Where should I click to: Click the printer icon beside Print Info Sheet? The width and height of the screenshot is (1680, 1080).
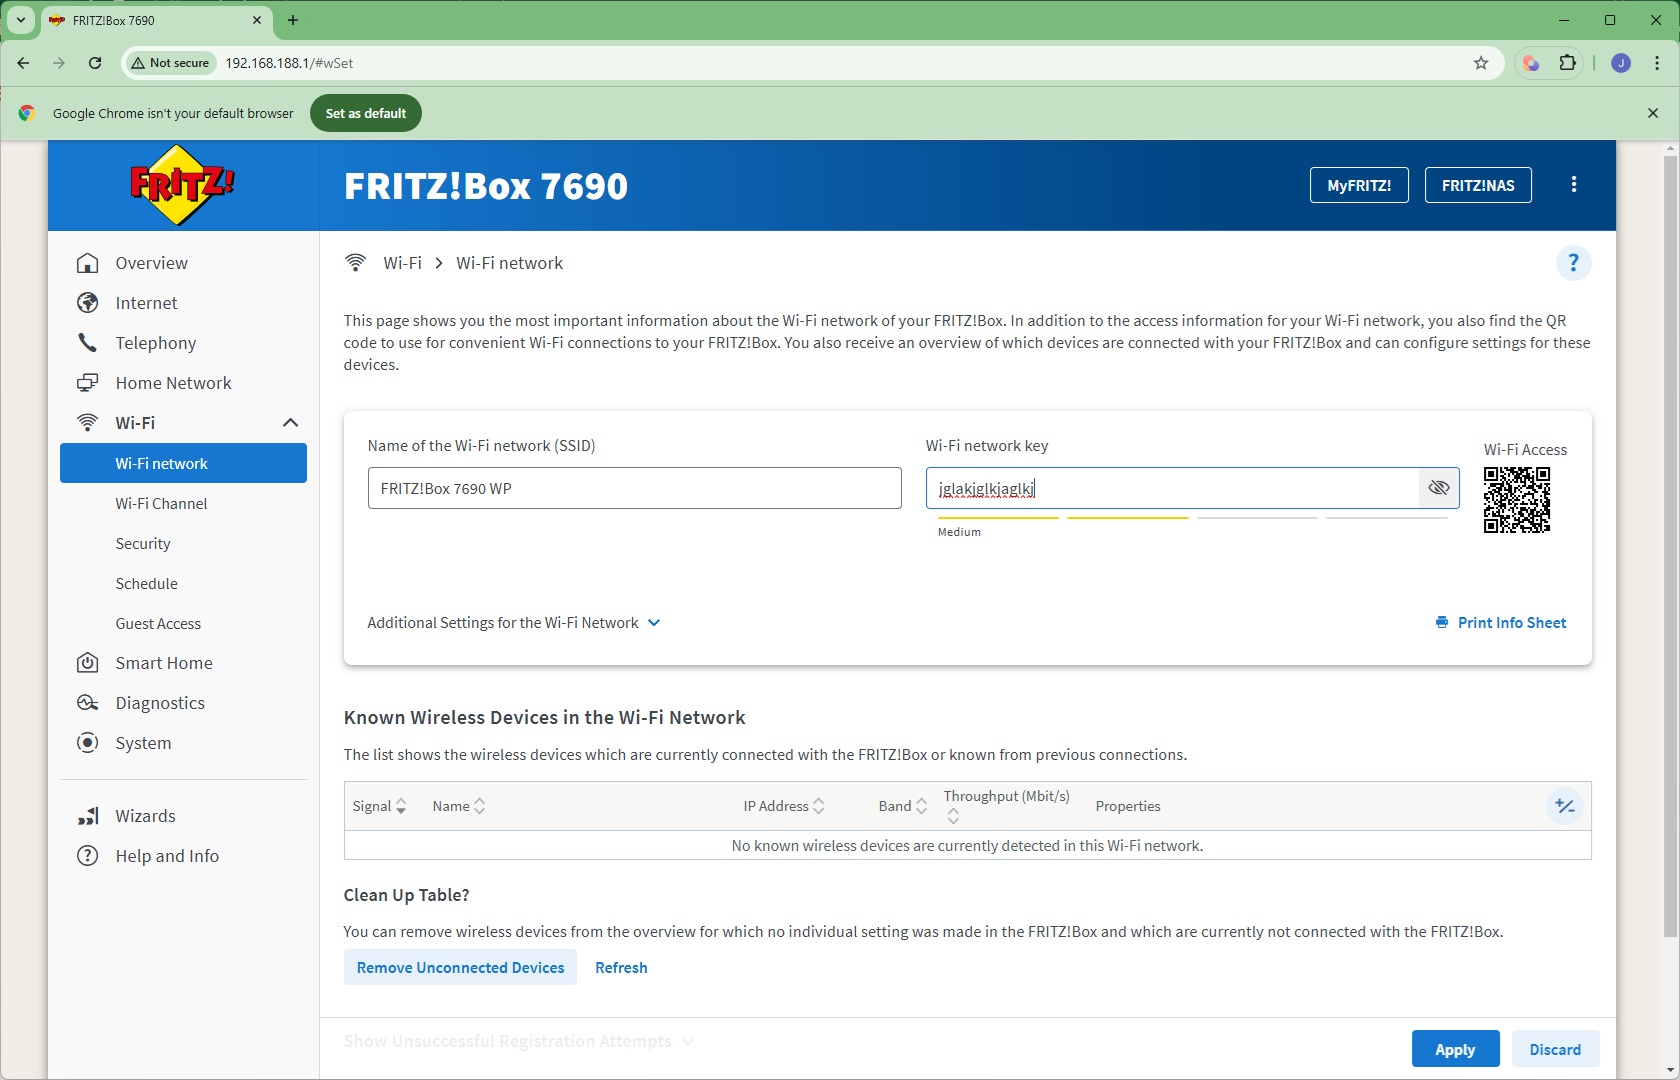click(1442, 622)
